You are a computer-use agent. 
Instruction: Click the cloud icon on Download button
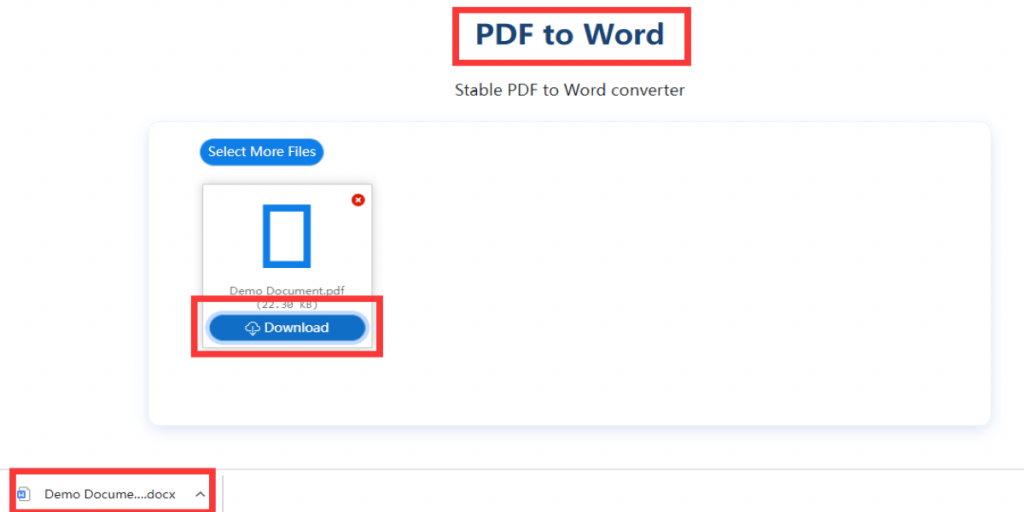tap(253, 328)
